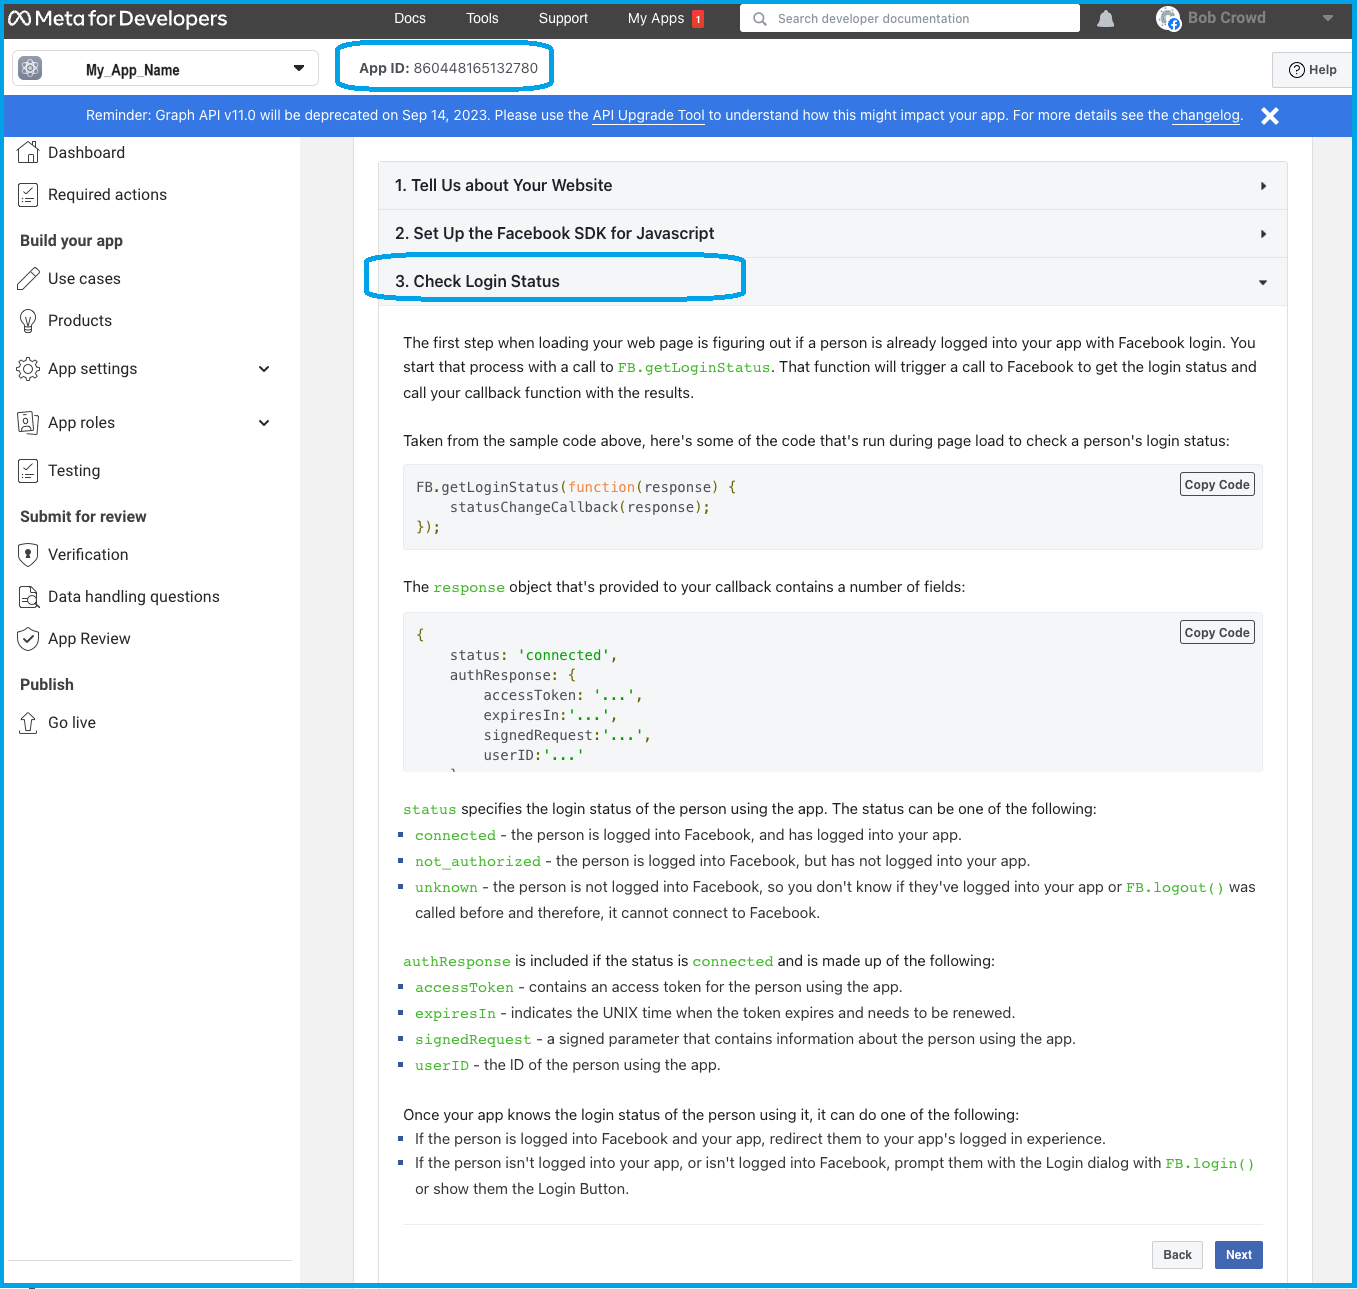Click the Help button
1357x1289 pixels.
(x=1312, y=70)
